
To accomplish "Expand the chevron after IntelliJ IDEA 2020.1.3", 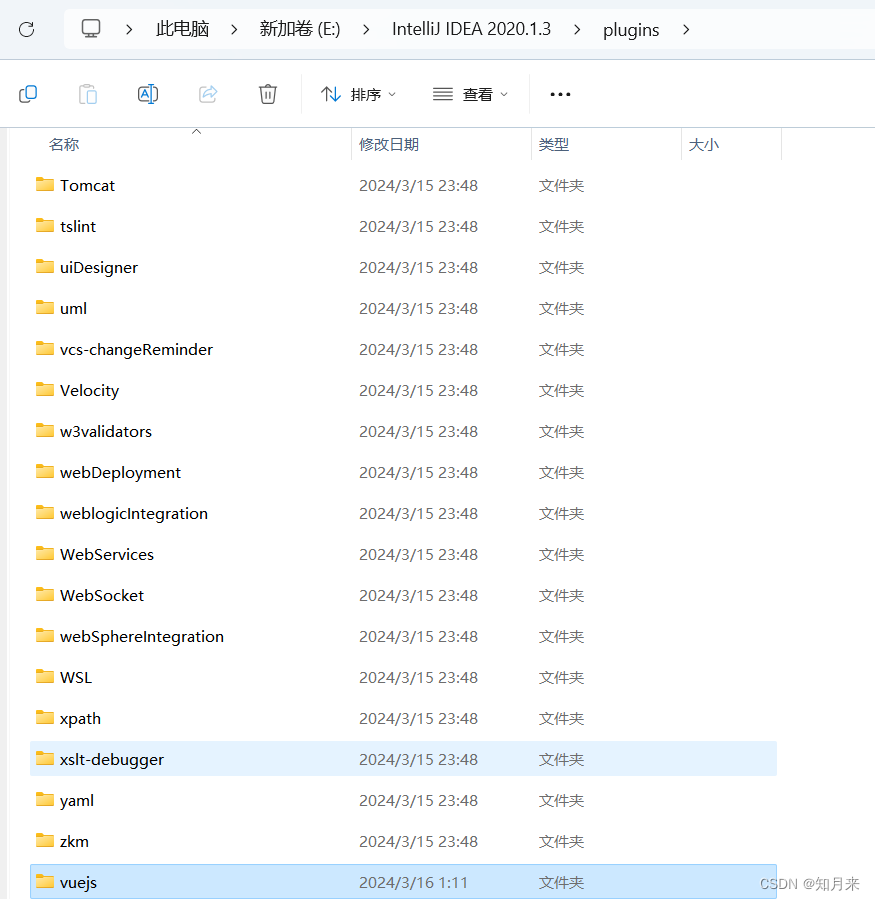I will (577, 29).
